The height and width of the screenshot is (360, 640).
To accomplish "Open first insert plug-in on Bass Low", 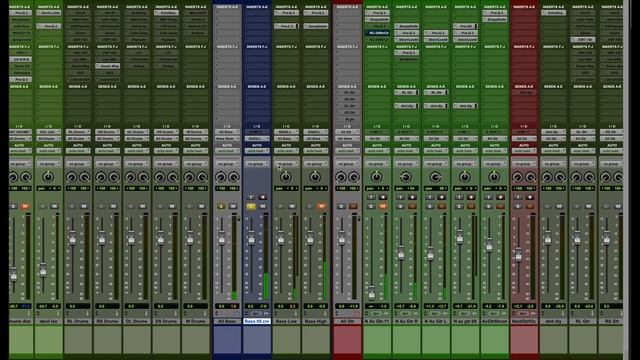I will tap(286, 13).
